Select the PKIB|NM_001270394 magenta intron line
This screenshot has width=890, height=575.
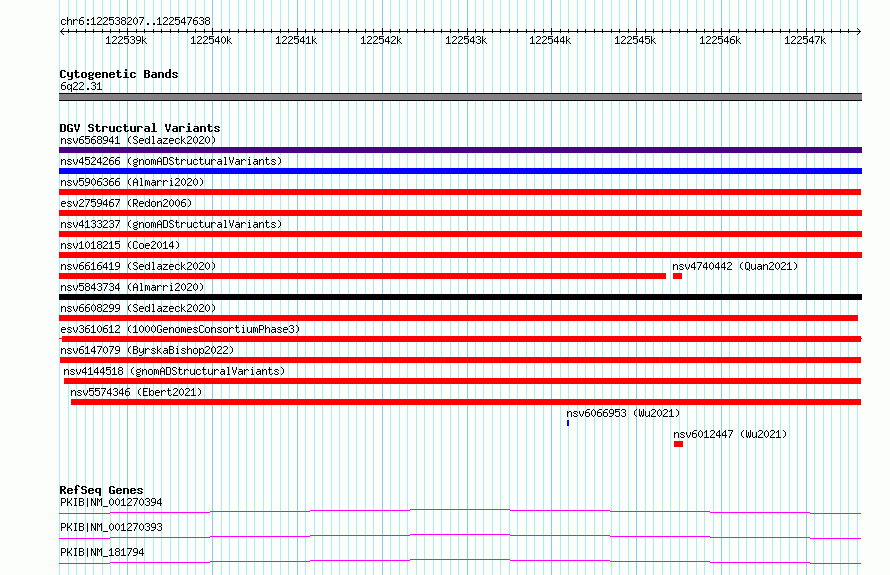pyautogui.click(x=460, y=511)
